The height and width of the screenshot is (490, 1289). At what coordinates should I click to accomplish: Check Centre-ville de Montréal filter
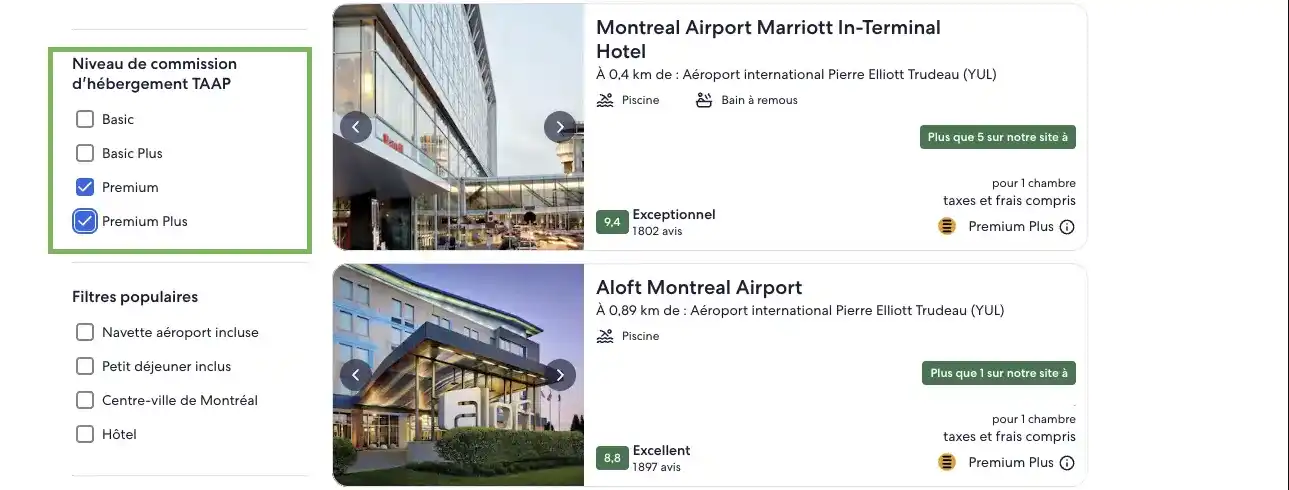(x=85, y=400)
